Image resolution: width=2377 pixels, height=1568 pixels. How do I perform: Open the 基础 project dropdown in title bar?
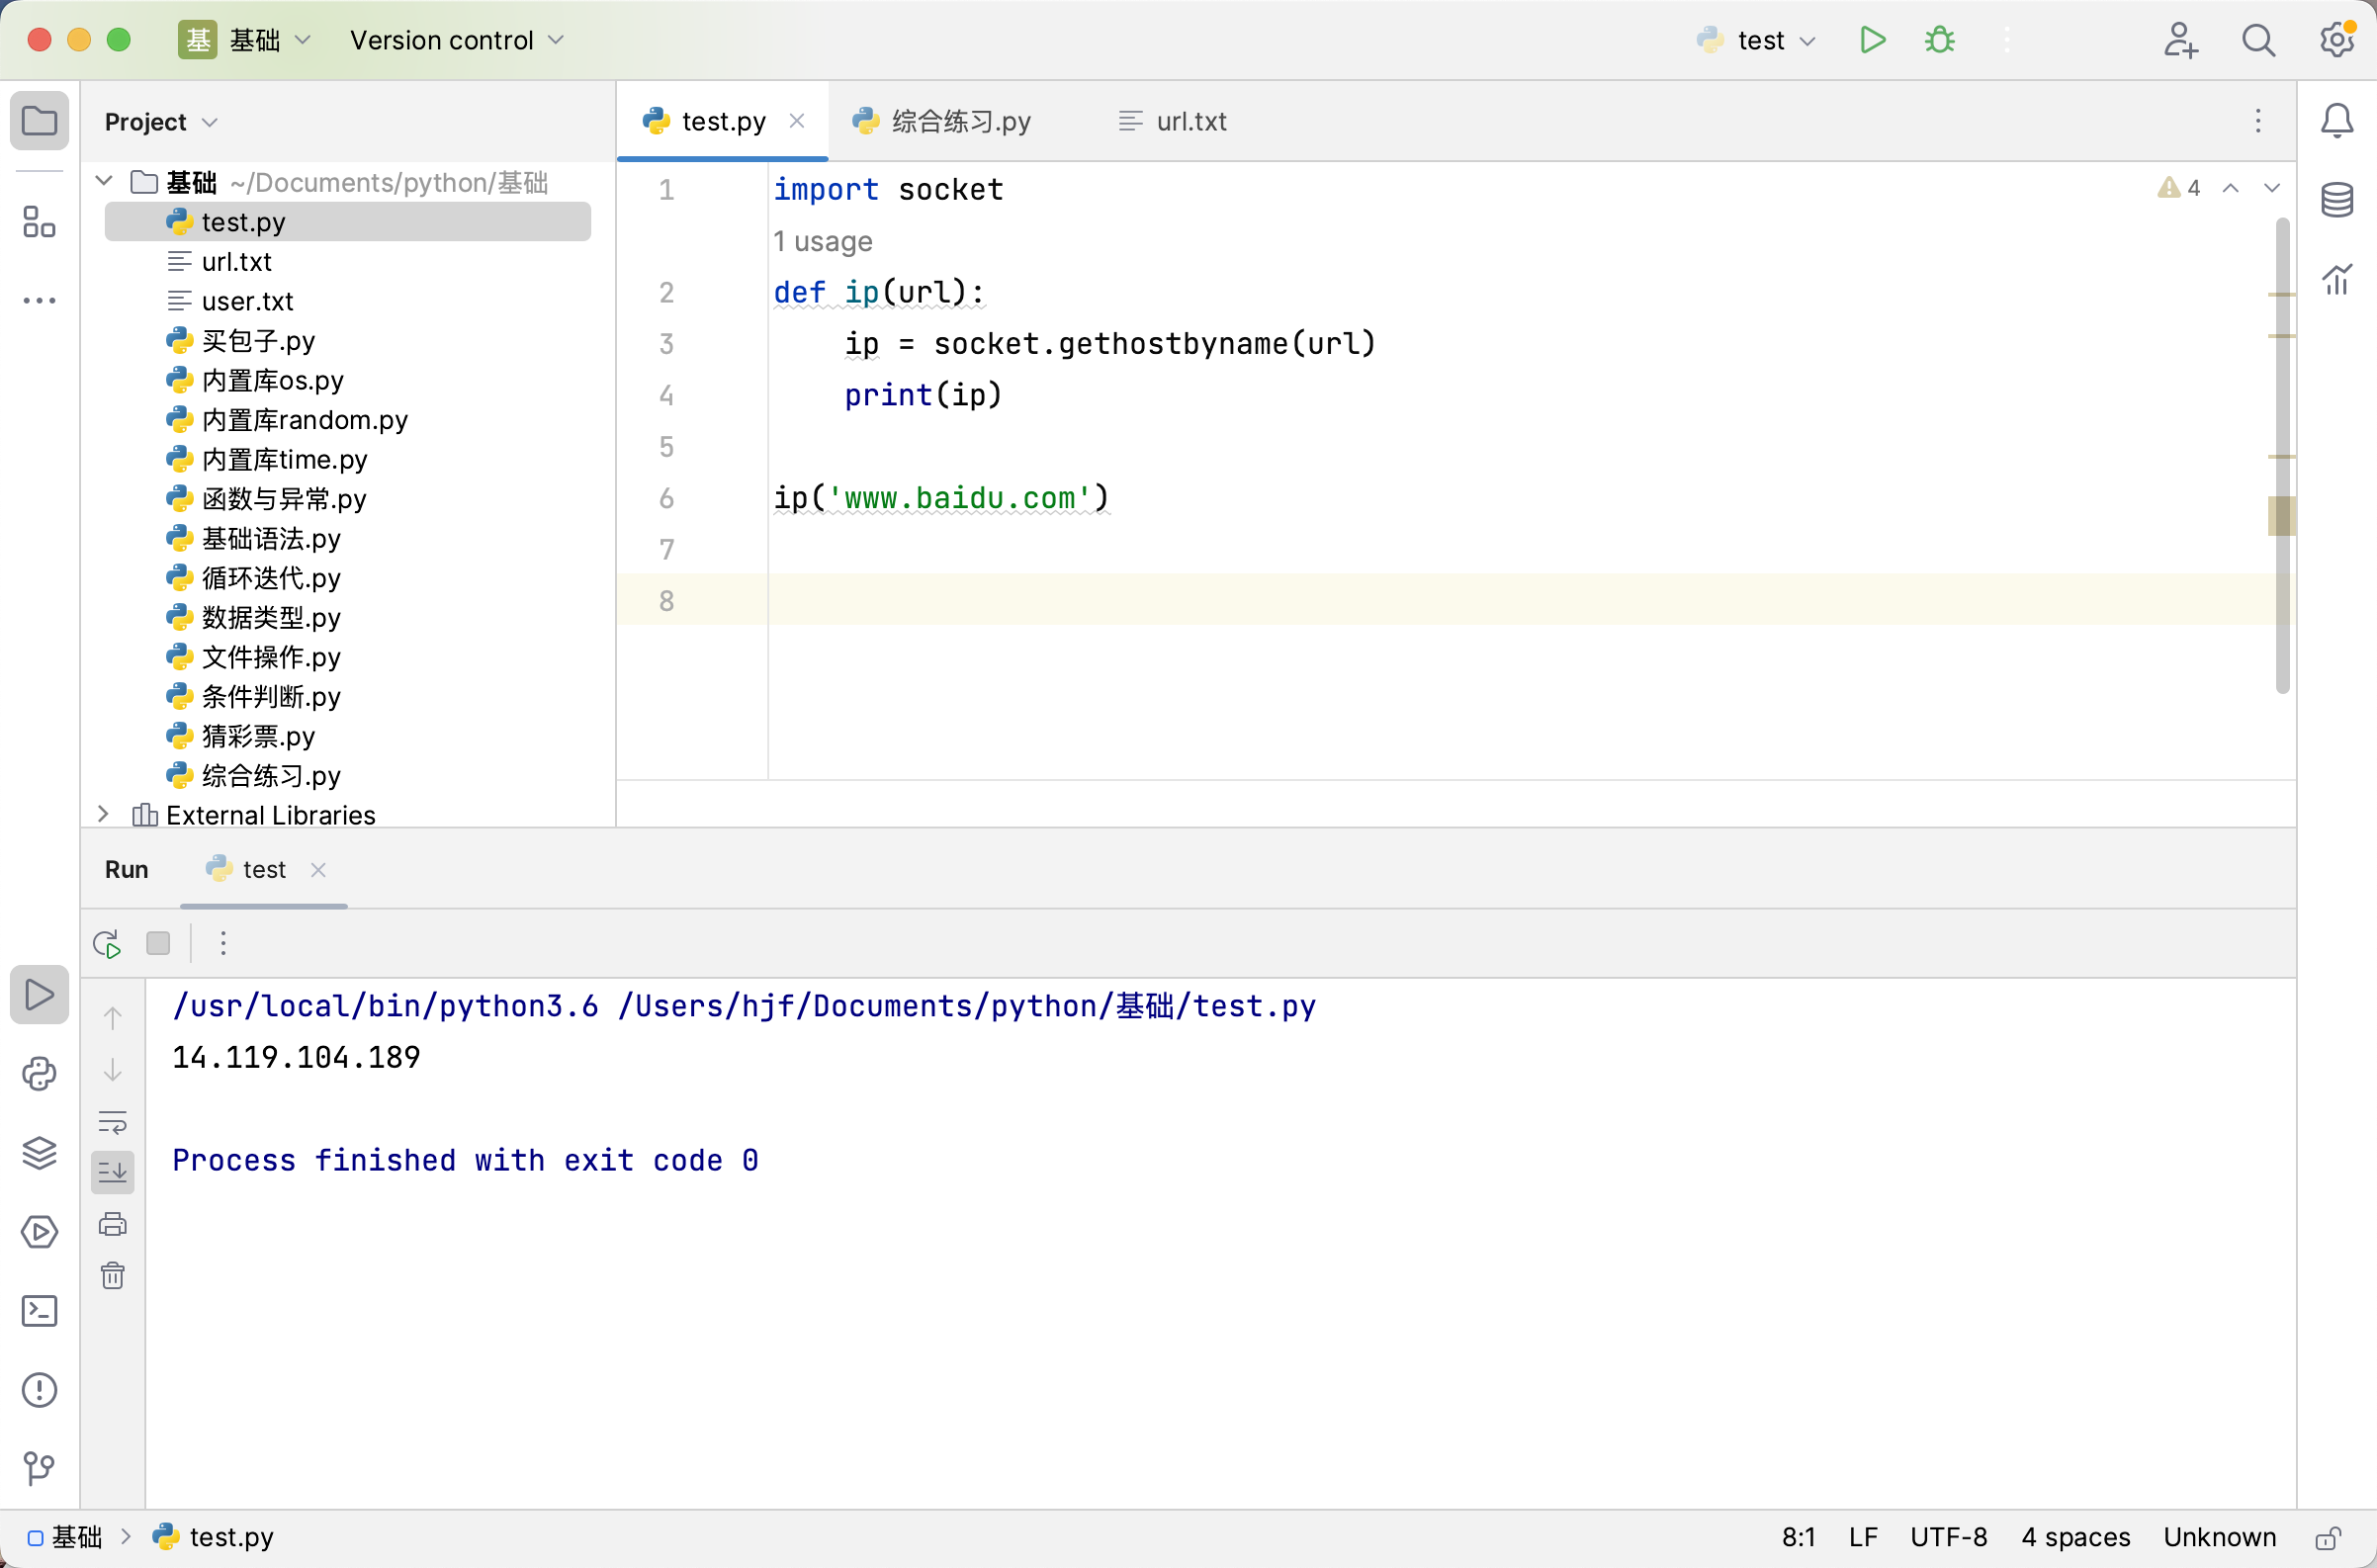click(245, 40)
